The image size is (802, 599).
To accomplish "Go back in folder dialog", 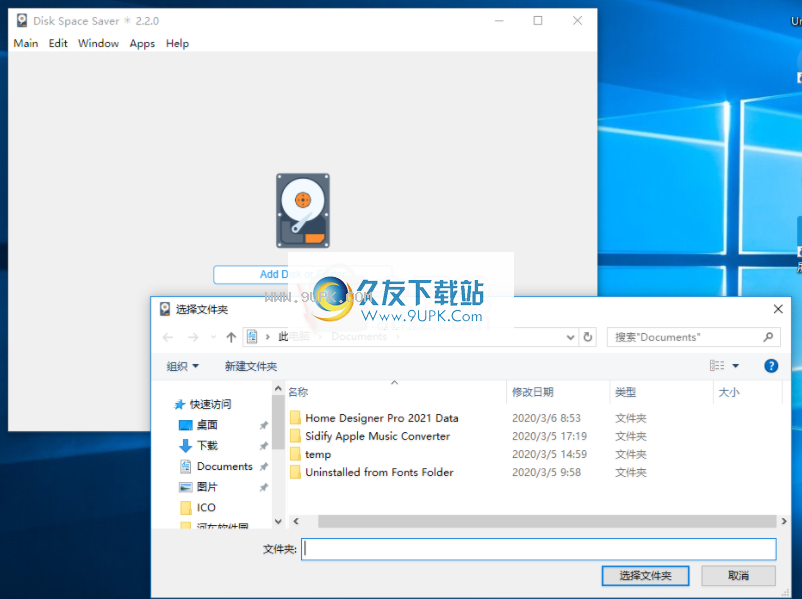I will [x=168, y=337].
